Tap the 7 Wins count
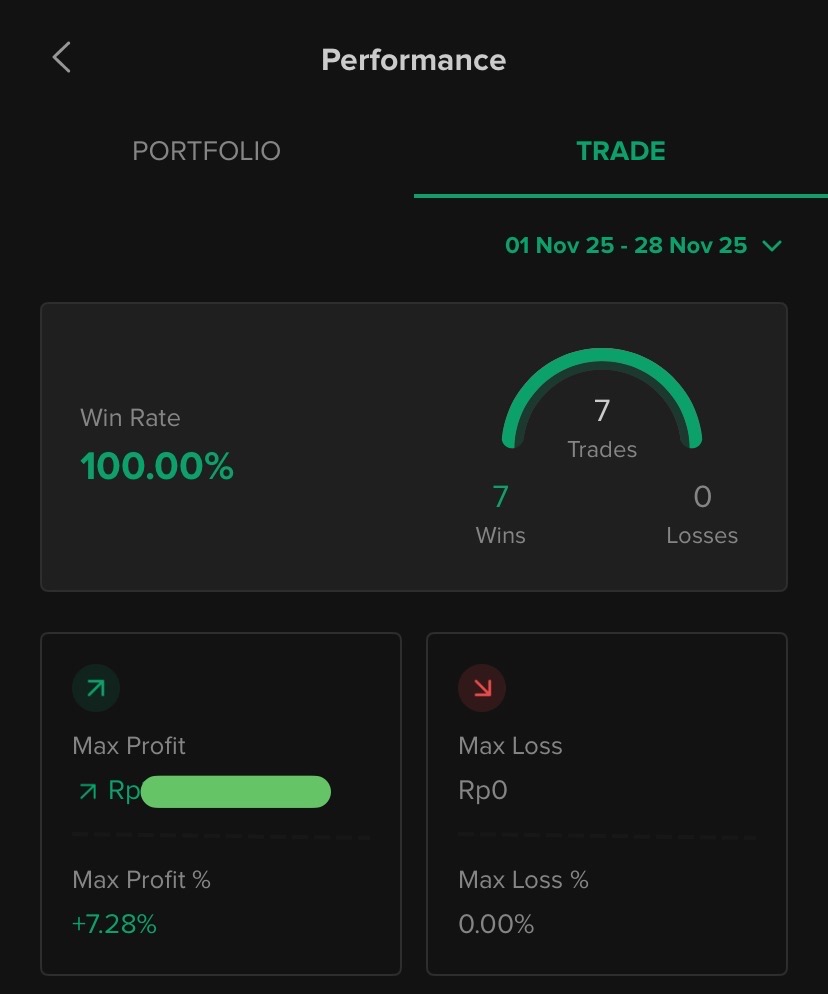This screenshot has width=828, height=994. pos(500,497)
